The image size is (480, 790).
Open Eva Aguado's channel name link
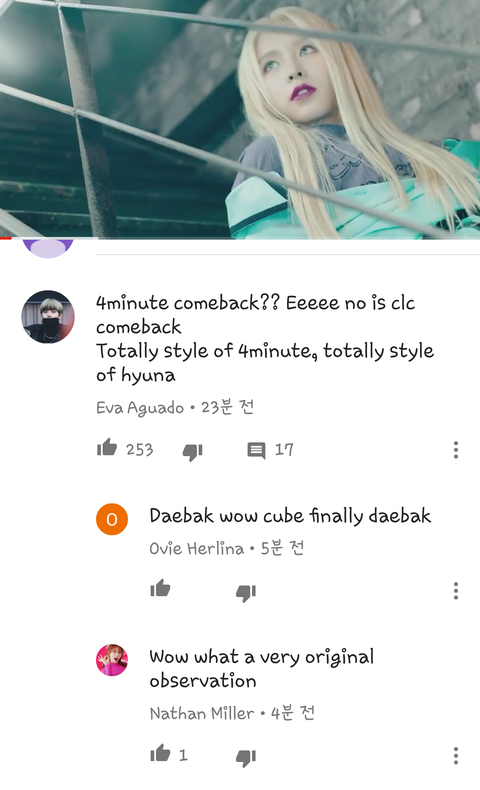(x=140, y=408)
